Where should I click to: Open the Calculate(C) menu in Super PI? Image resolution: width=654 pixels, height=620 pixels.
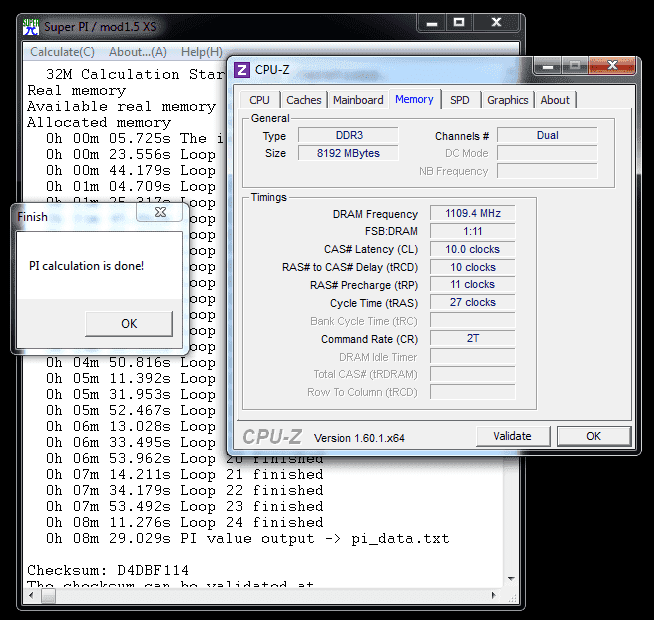(63, 52)
